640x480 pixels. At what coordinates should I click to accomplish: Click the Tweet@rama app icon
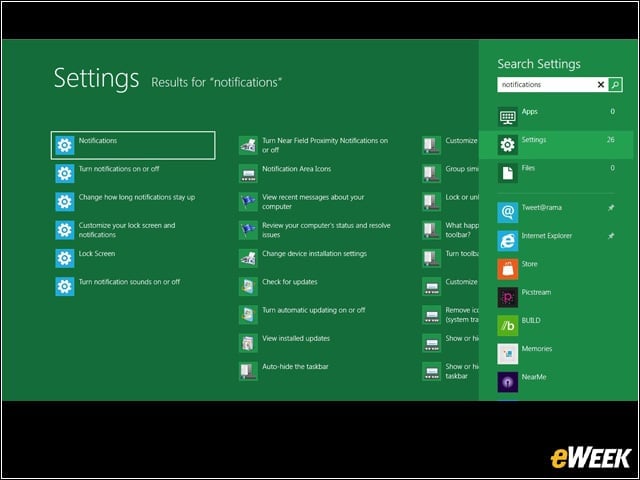tap(507, 212)
